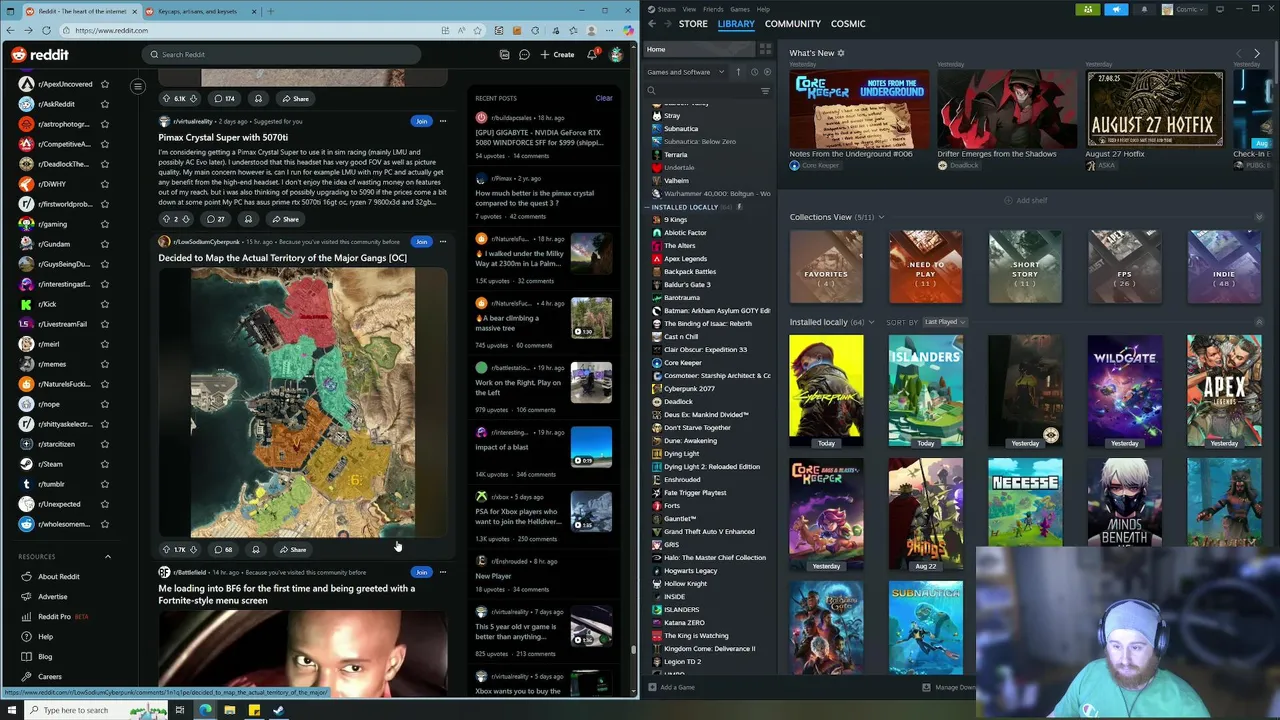Image resolution: width=1280 pixels, height=720 pixels.
Task: Click Create post button on Reddit
Action: 558,55
